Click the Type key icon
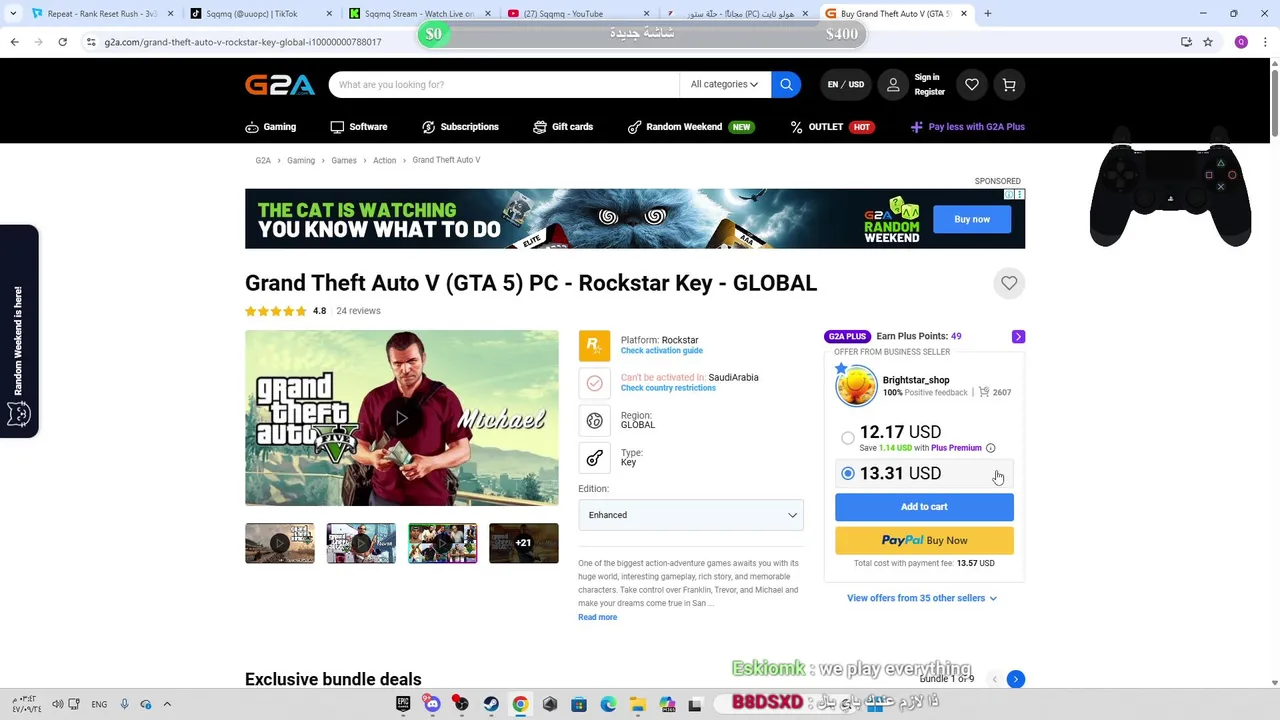Image resolution: width=1280 pixels, height=720 pixels. (594, 458)
